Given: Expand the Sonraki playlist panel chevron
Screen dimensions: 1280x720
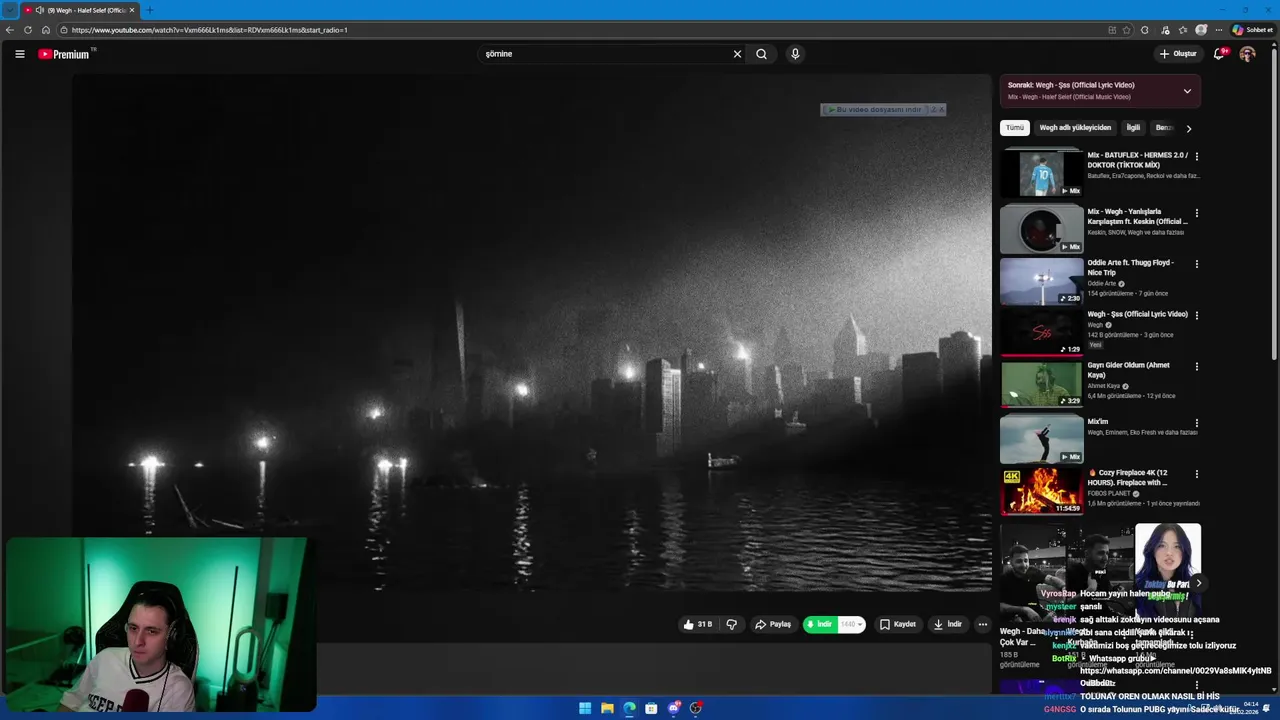Looking at the screenshot, I should (x=1187, y=91).
